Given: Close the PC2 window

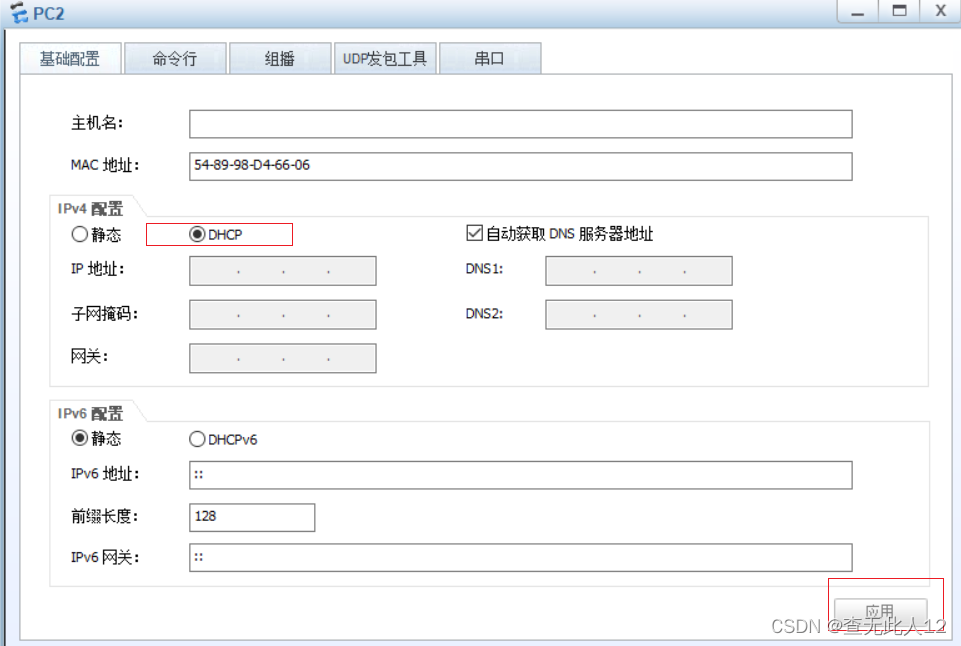Looking at the screenshot, I should (x=941, y=12).
